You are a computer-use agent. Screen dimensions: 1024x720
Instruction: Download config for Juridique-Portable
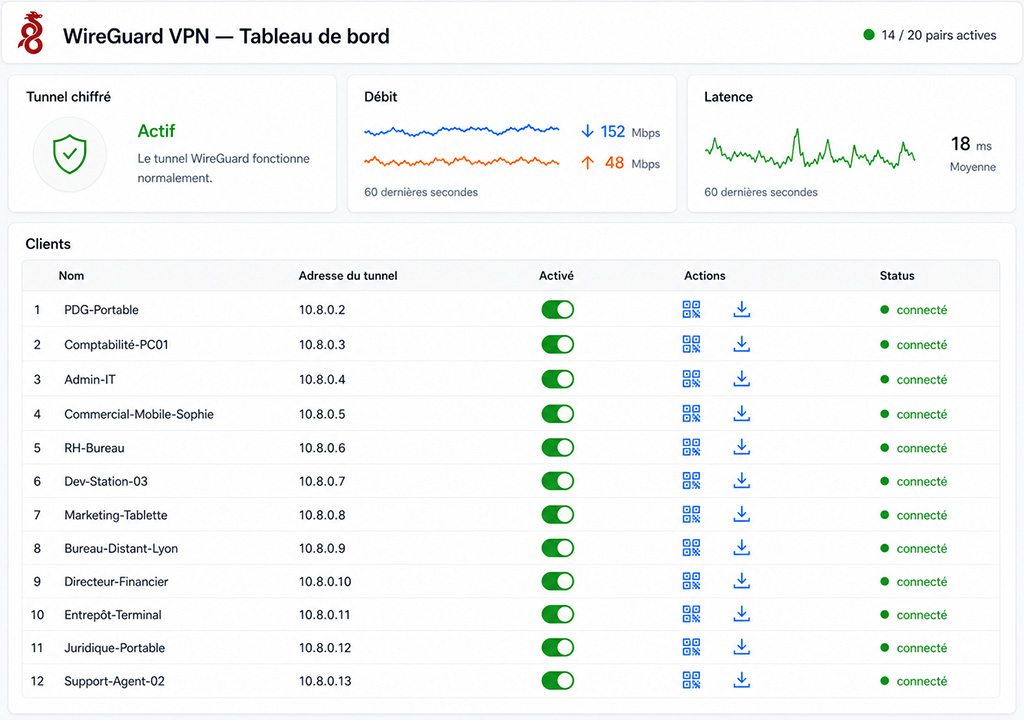pos(741,647)
